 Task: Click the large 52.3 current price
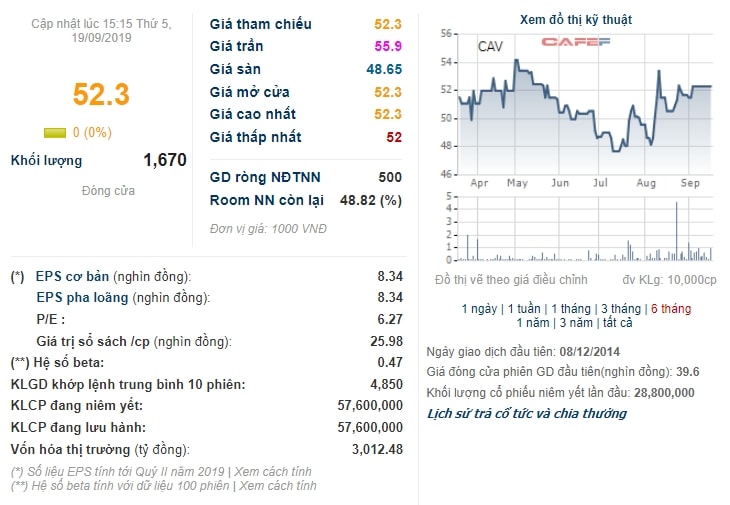(x=101, y=94)
